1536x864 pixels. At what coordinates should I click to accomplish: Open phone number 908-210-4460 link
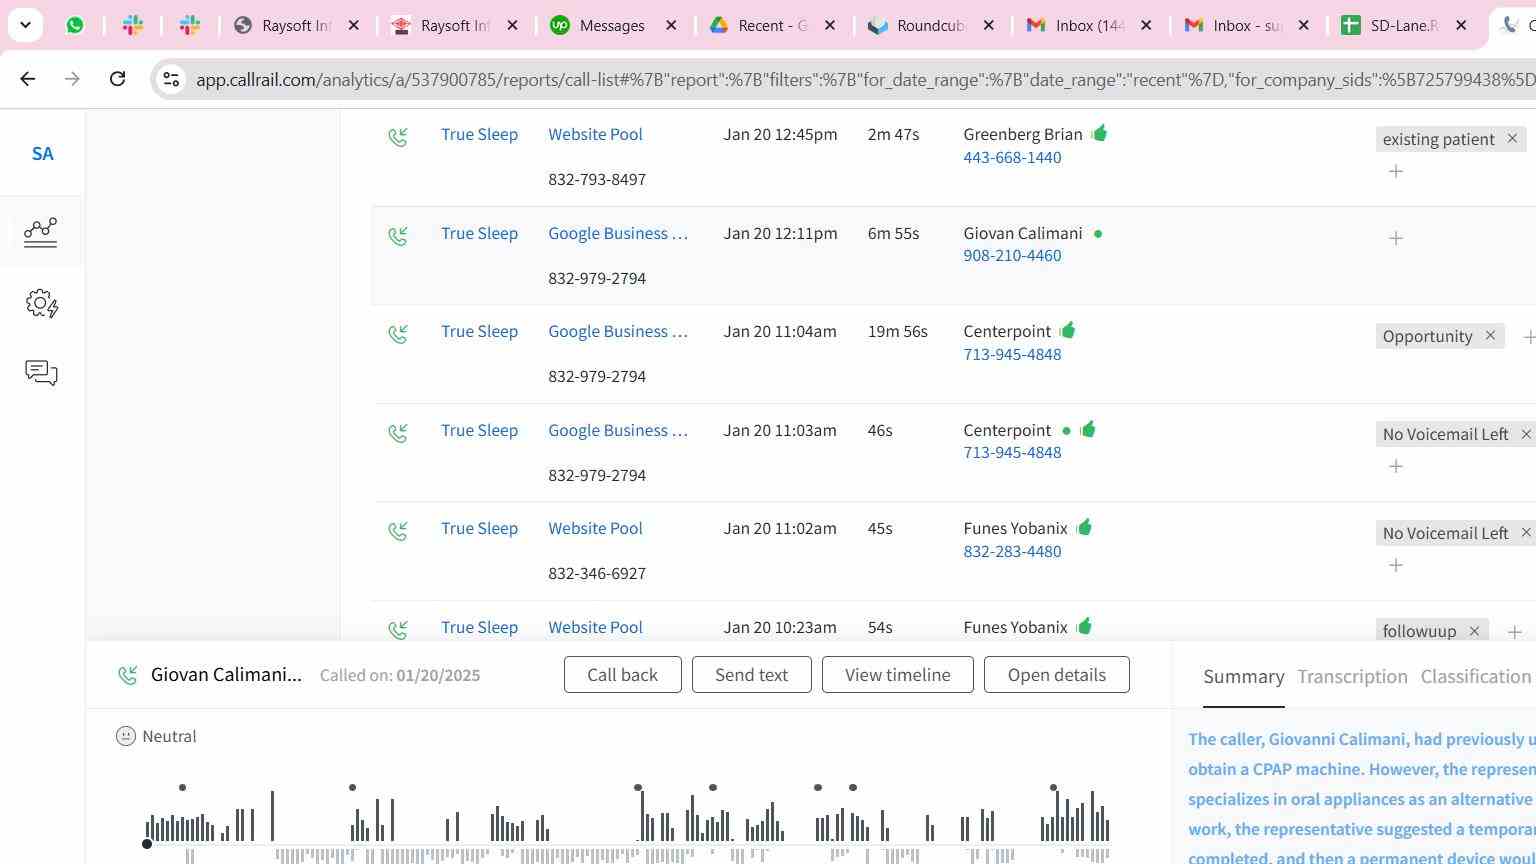point(1012,255)
